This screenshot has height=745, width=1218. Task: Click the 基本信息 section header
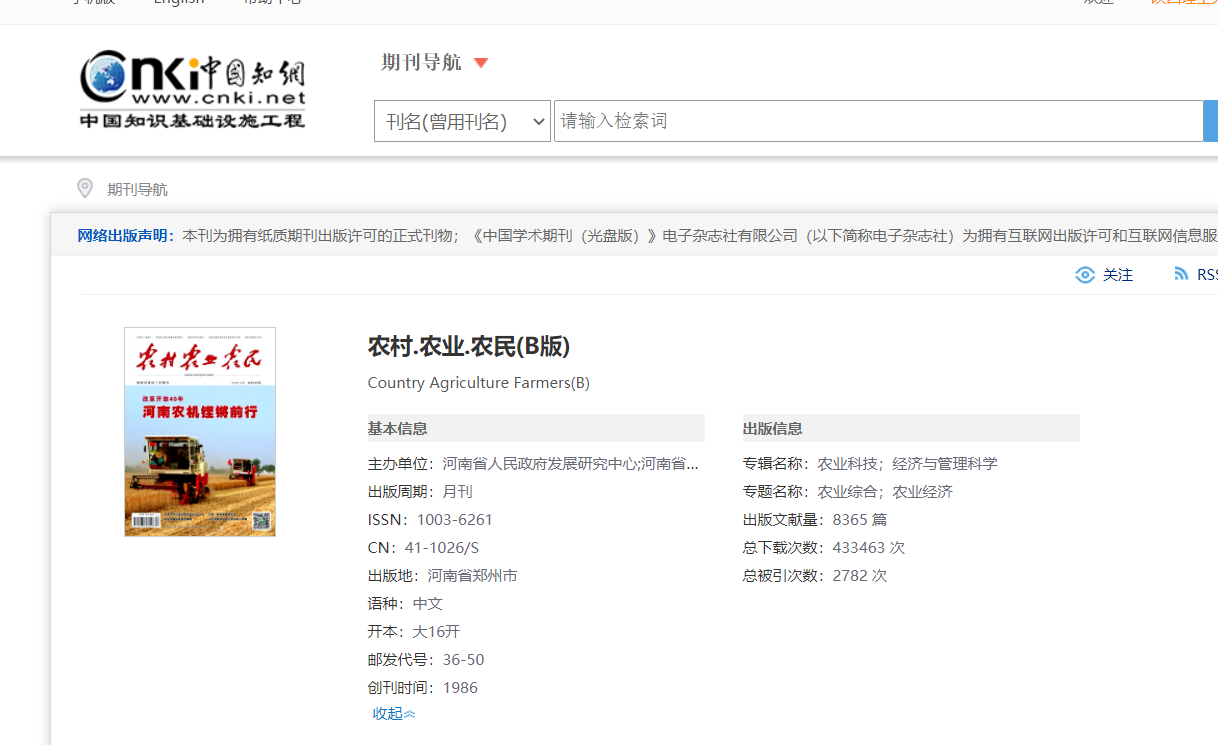click(398, 428)
